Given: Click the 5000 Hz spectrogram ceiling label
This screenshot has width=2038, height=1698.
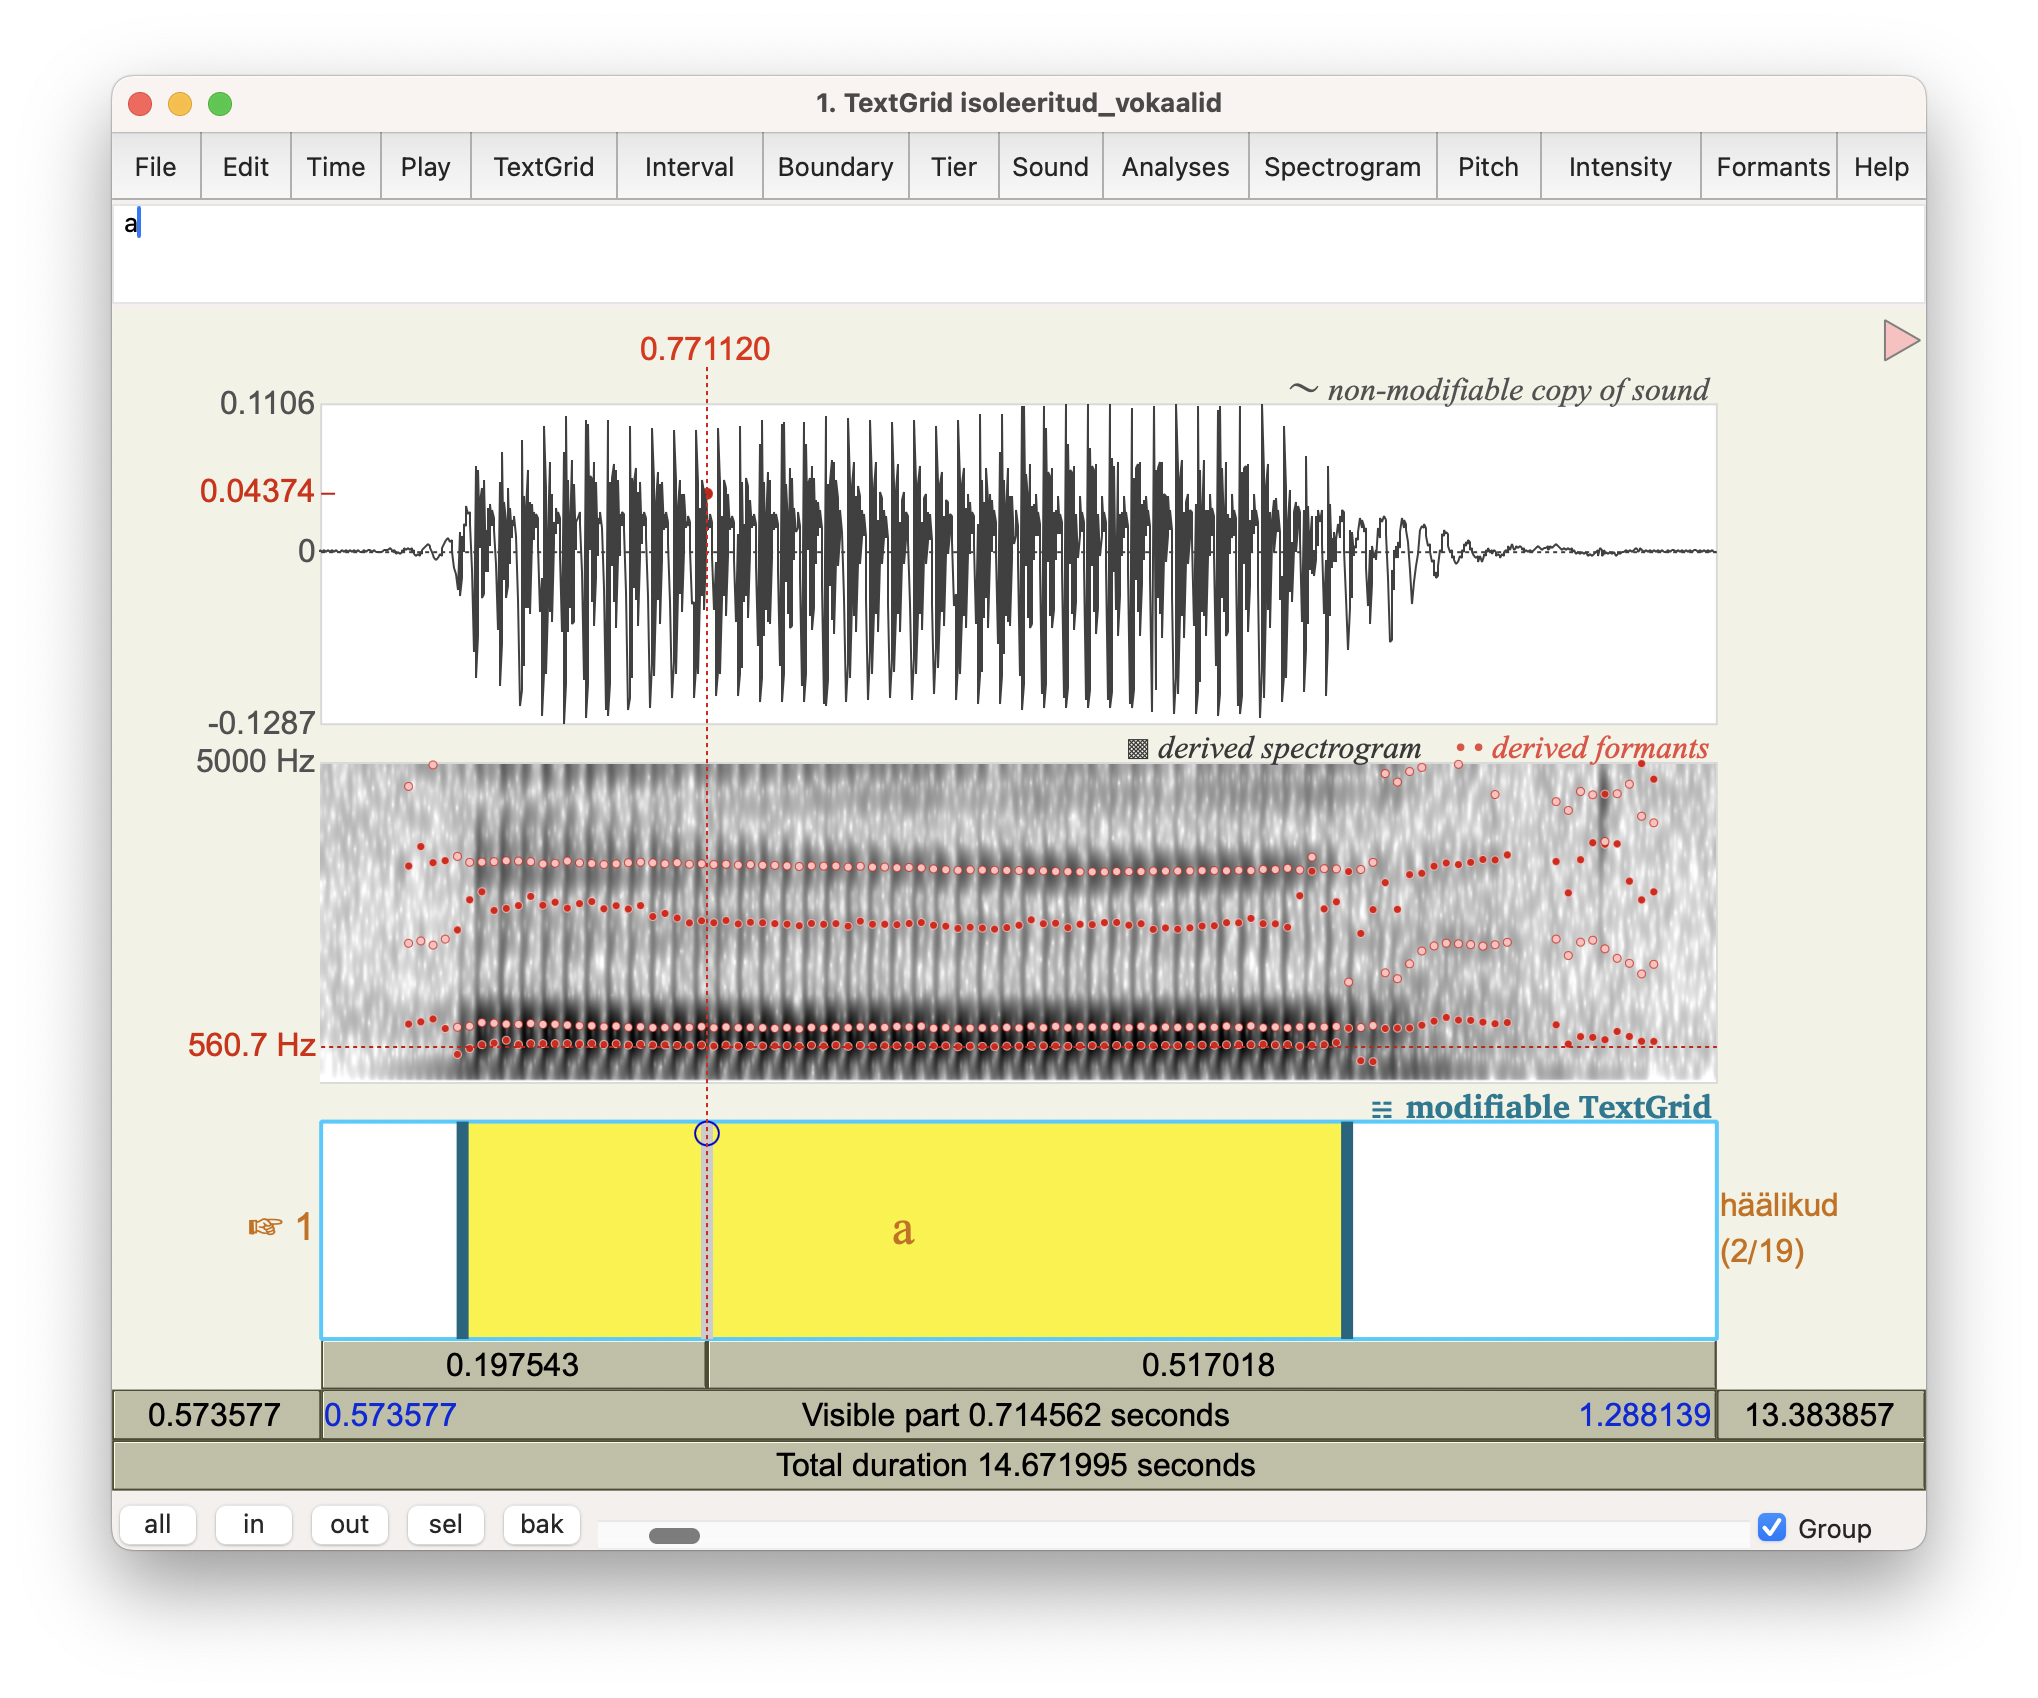Looking at the screenshot, I should (255, 761).
